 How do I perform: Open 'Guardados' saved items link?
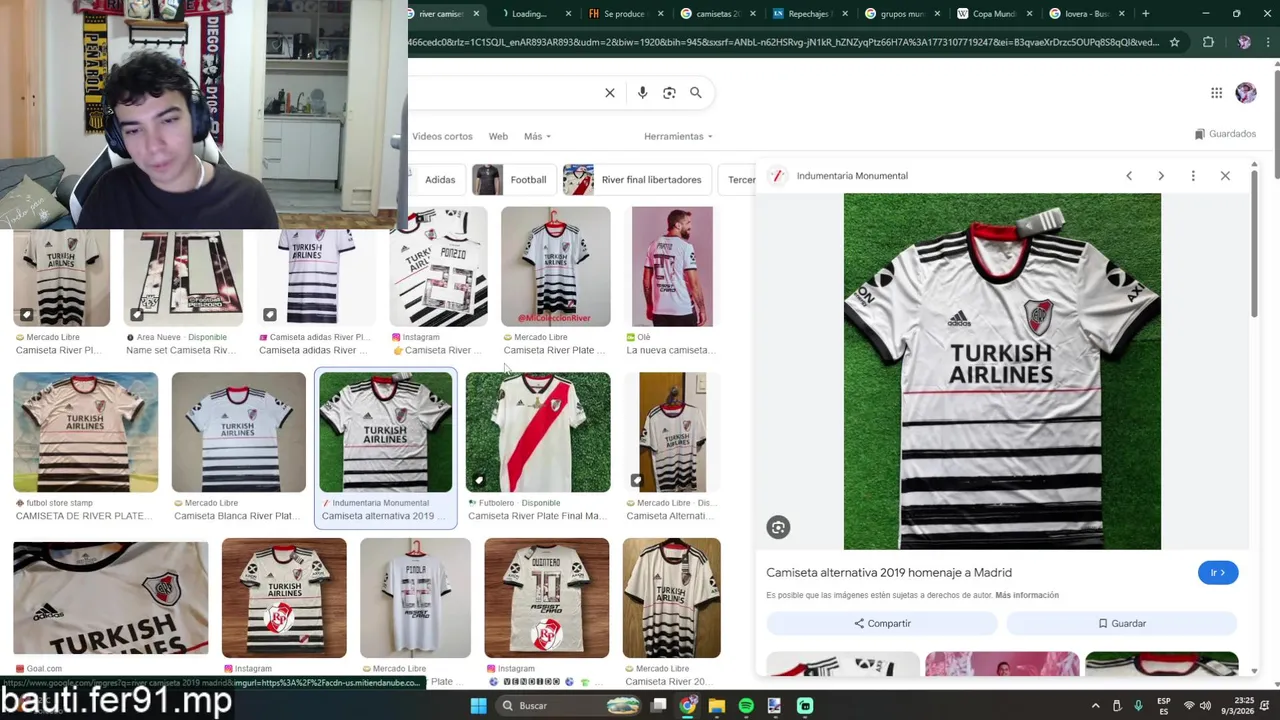pyautogui.click(x=1225, y=134)
